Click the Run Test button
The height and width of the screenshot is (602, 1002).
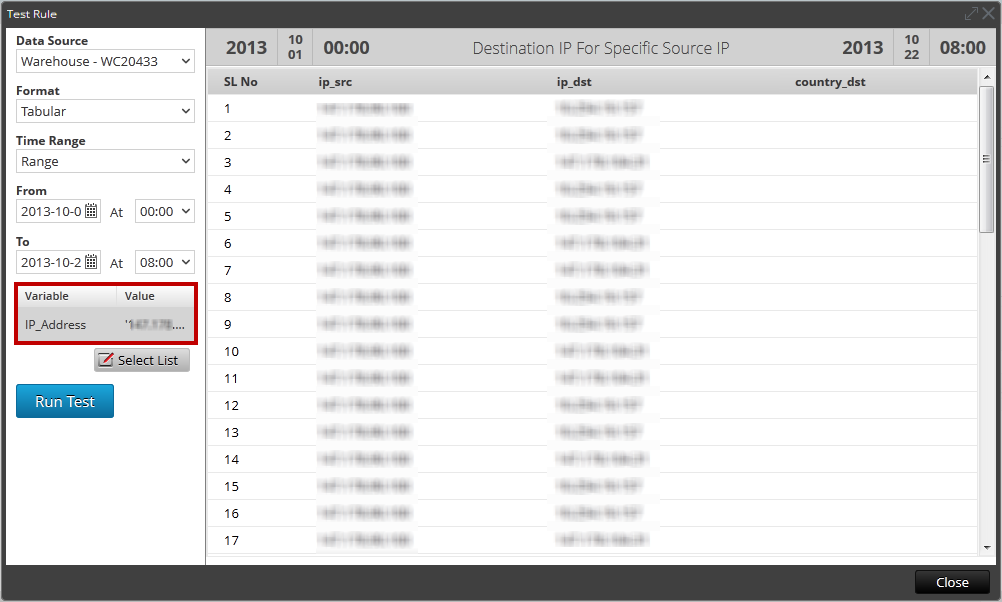64,400
